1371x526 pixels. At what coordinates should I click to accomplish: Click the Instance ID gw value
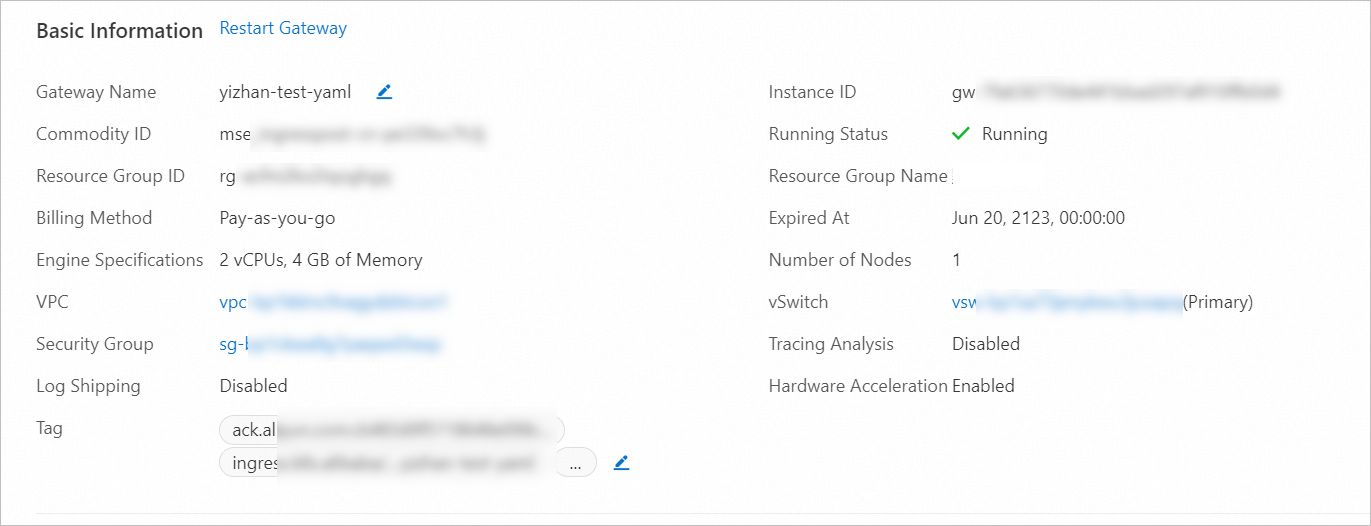[x=1117, y=92]
